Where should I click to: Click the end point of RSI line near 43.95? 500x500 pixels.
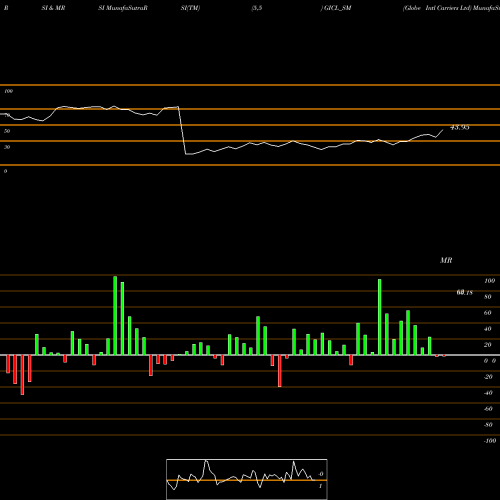point(443,130)
